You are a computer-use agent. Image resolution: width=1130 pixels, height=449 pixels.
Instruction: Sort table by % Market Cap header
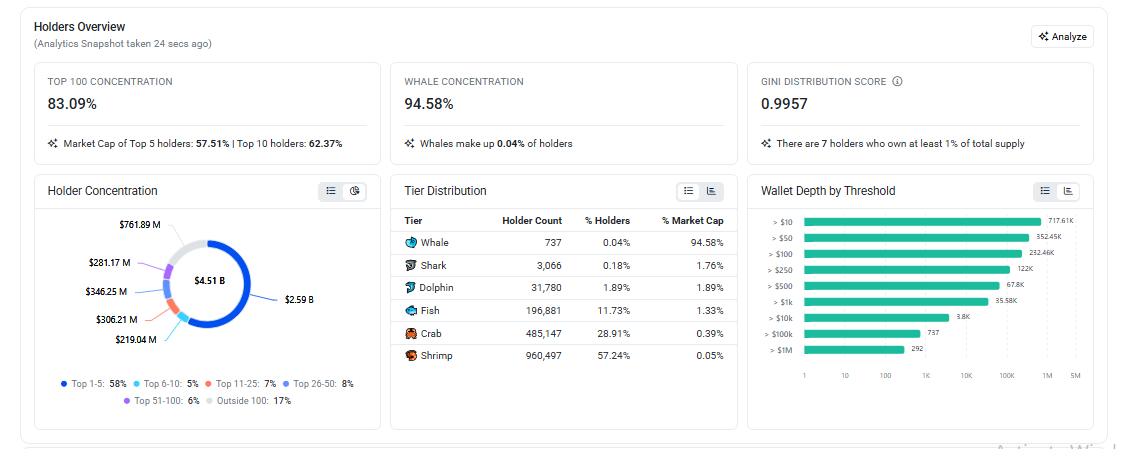pyautogui.click(x=693, y=221)
